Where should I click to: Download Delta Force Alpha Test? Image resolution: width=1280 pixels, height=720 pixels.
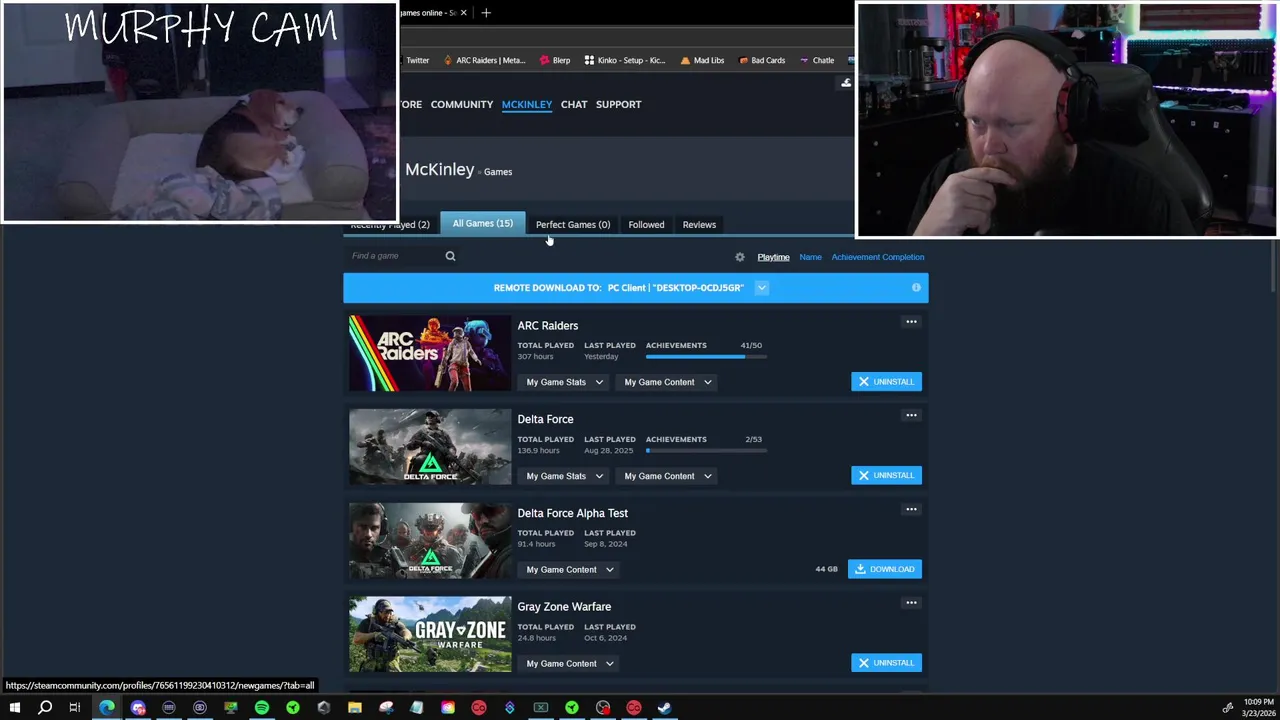point(884,569)
